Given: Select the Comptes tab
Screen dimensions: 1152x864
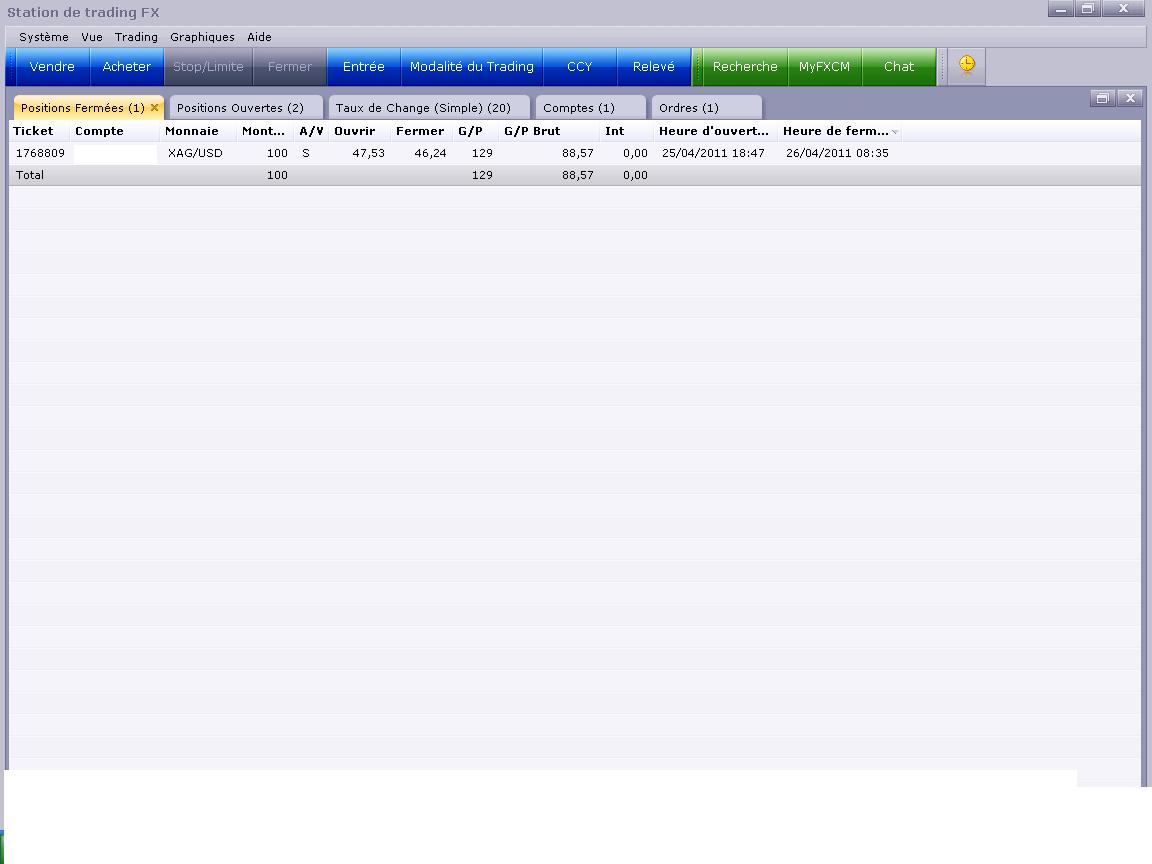Looking at the screenshot, I should (x=579, y=108).
